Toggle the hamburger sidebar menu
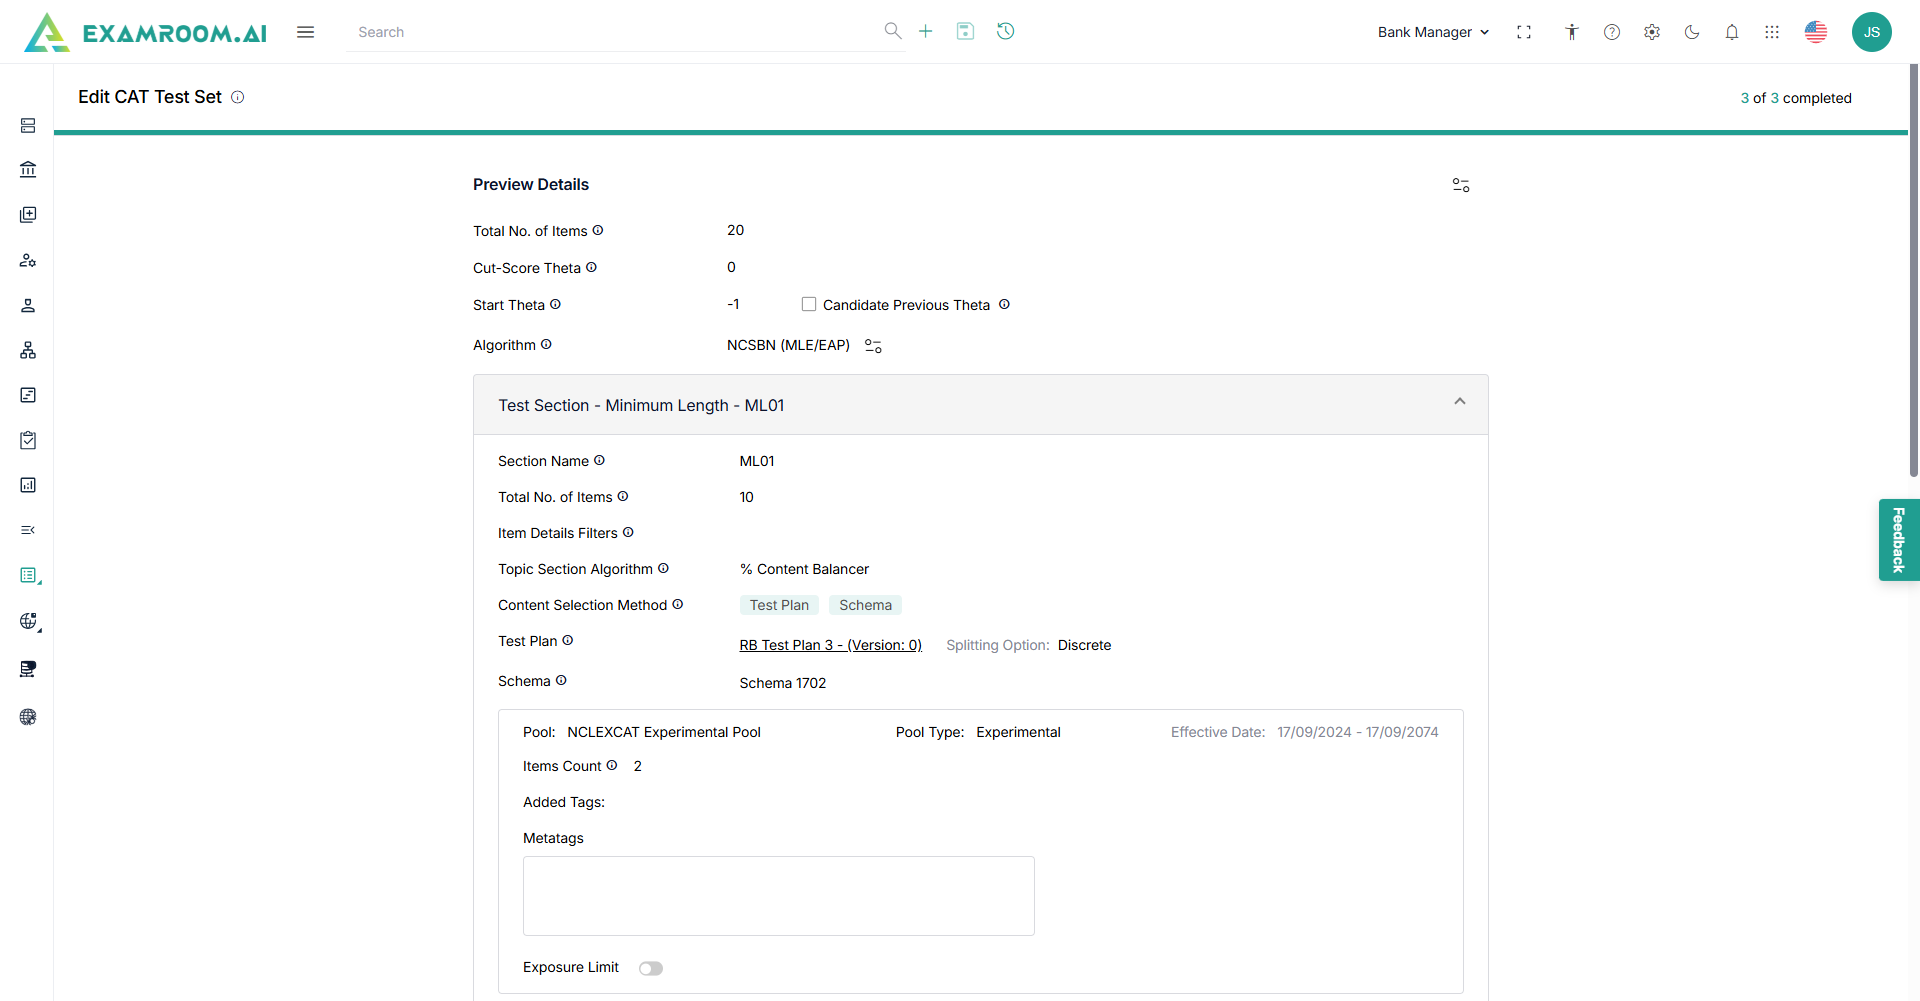This screenshot has width=1920, height=1001. pos(306,32)
